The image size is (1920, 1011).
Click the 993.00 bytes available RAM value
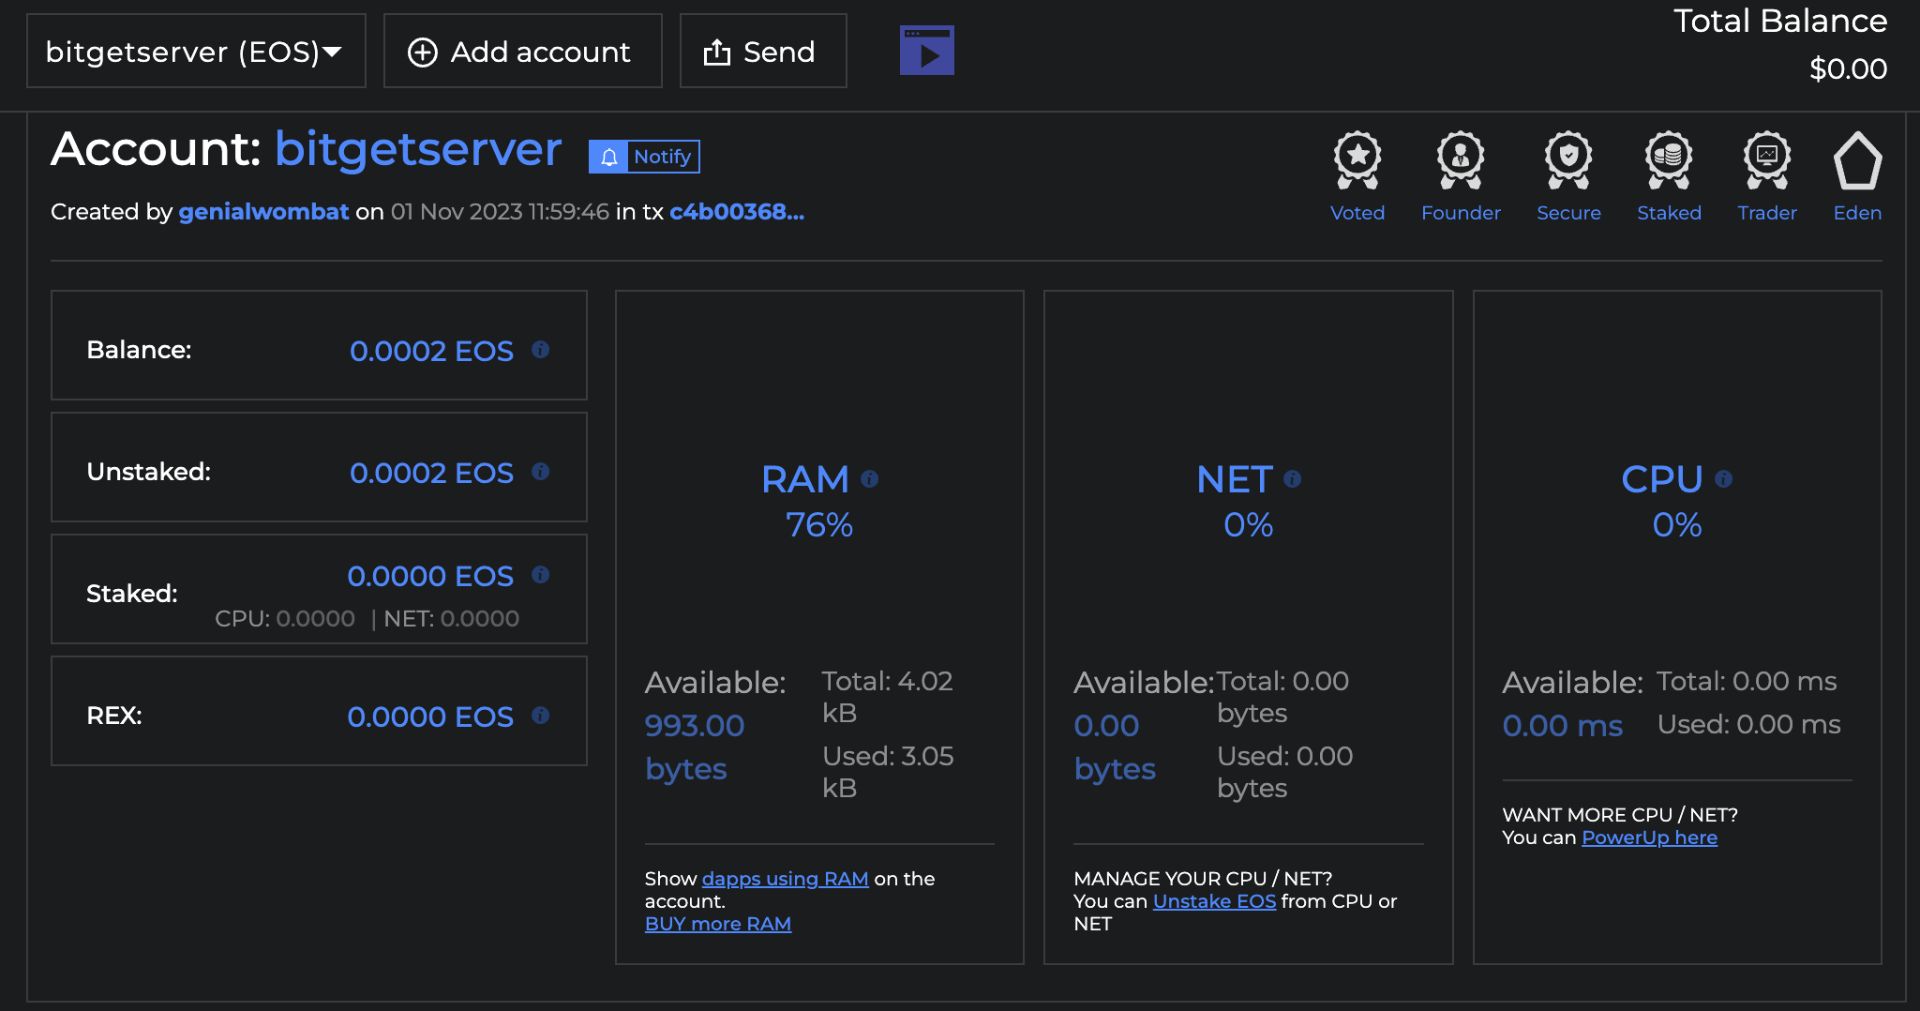click(x=695, y=747)
